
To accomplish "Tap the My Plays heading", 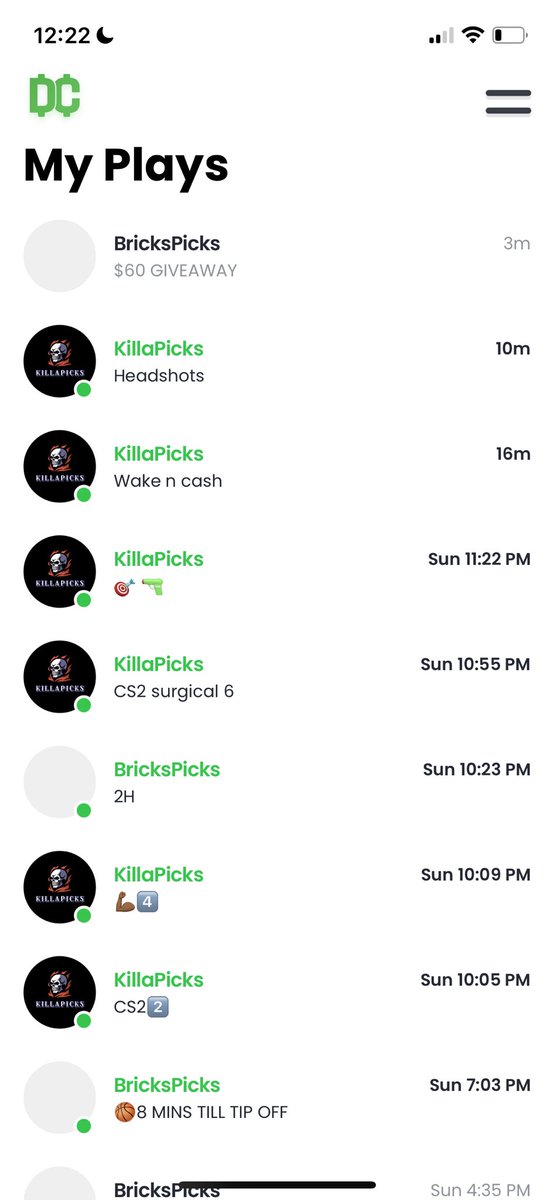I will (126, 166).
